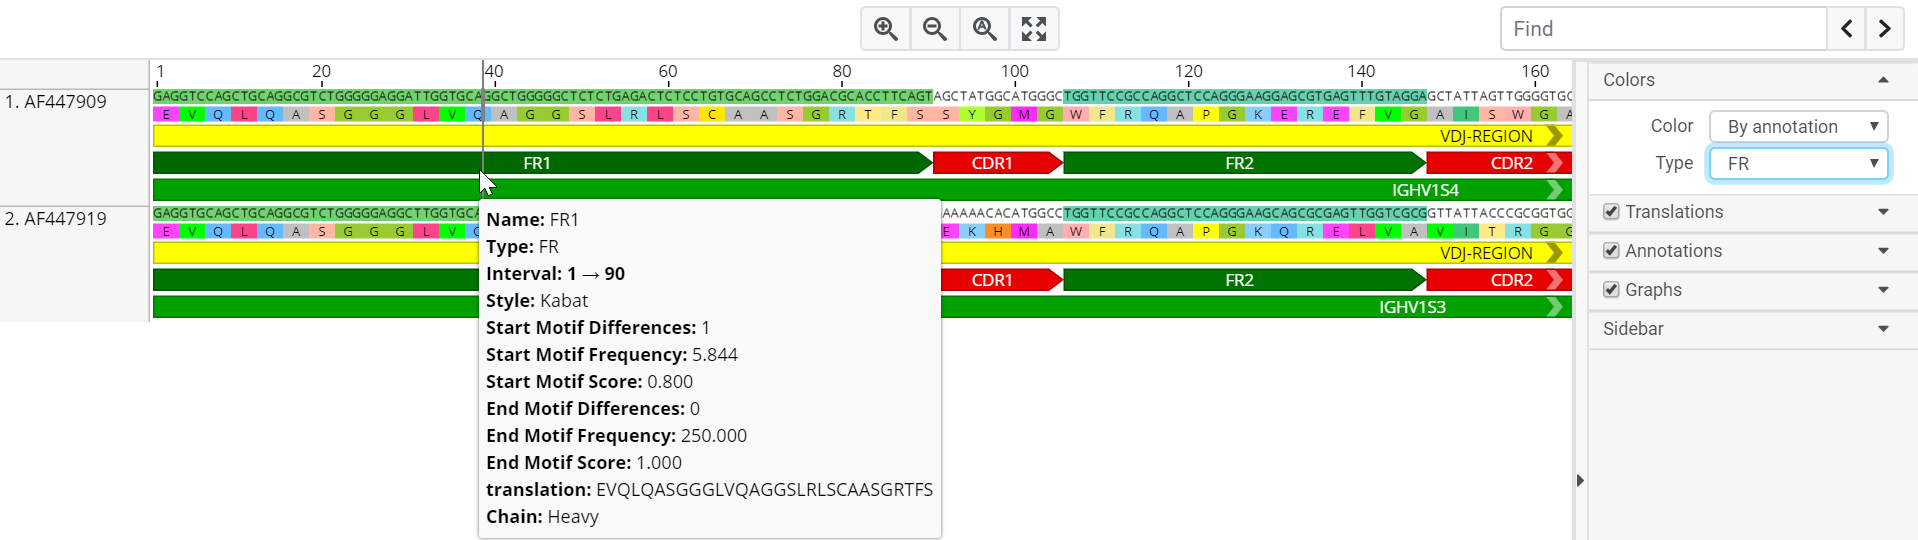Go to next find result arrow

tap(1884, 29)
